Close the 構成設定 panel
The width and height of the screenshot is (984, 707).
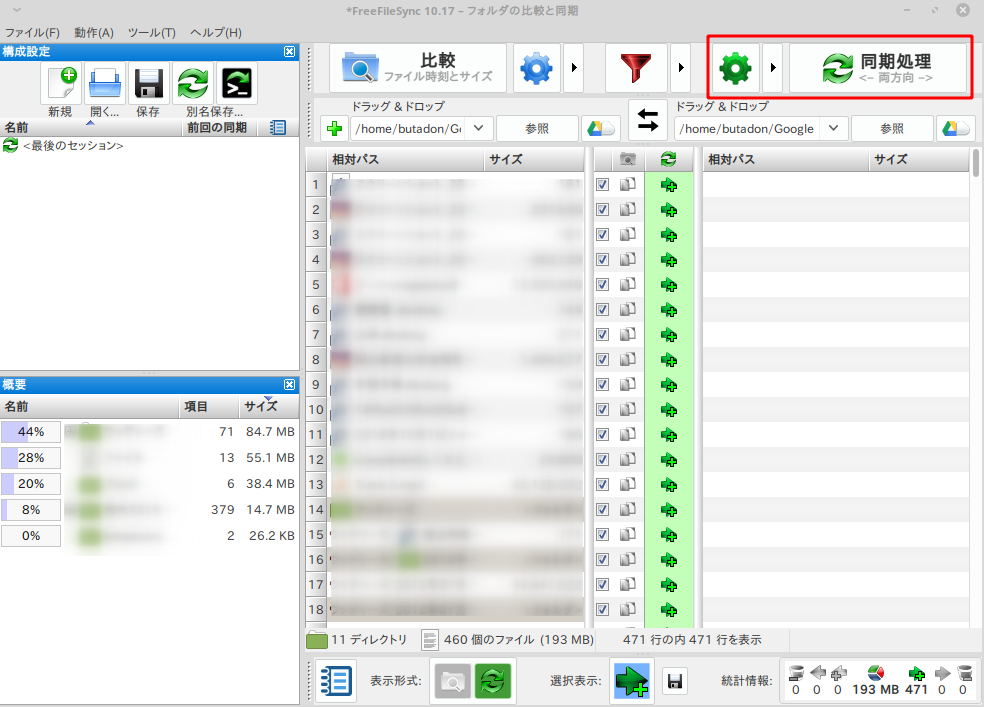pos(289,51)
